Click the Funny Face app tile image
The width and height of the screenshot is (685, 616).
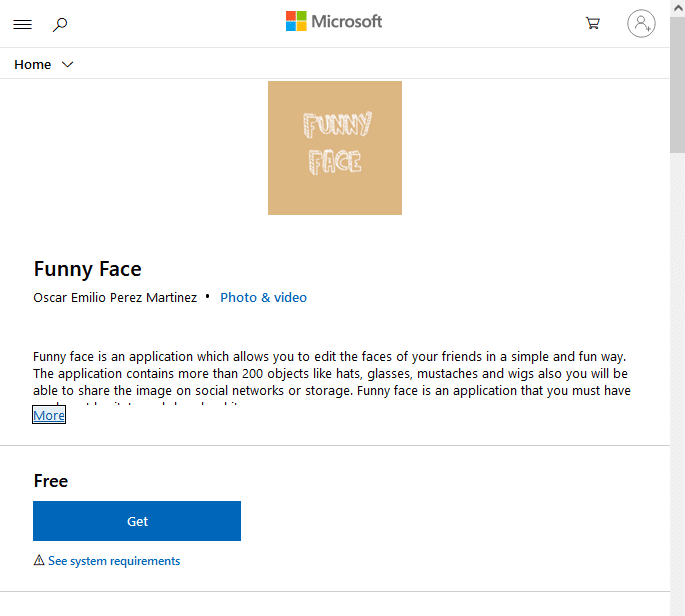point(335,148)
